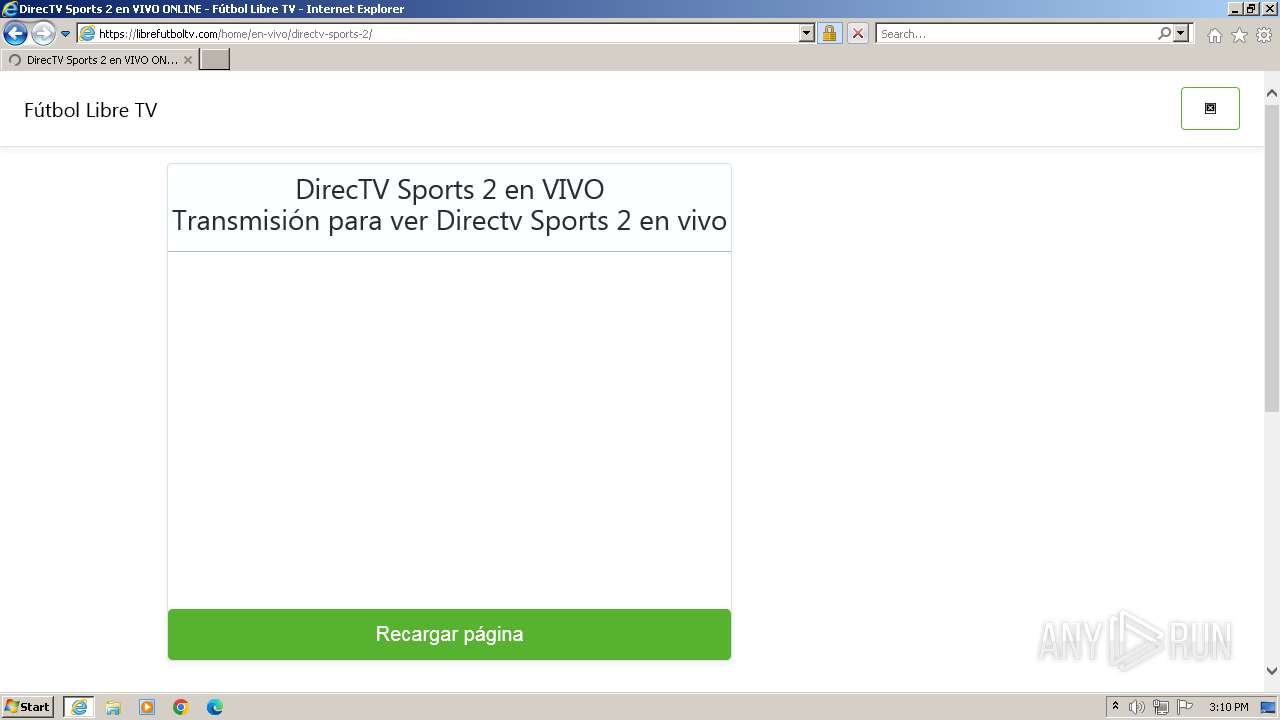Click the DirecTV Sports 2 en VIVO heading
The height and width of the screenshot is (720, 1280).
pos(450,189)
